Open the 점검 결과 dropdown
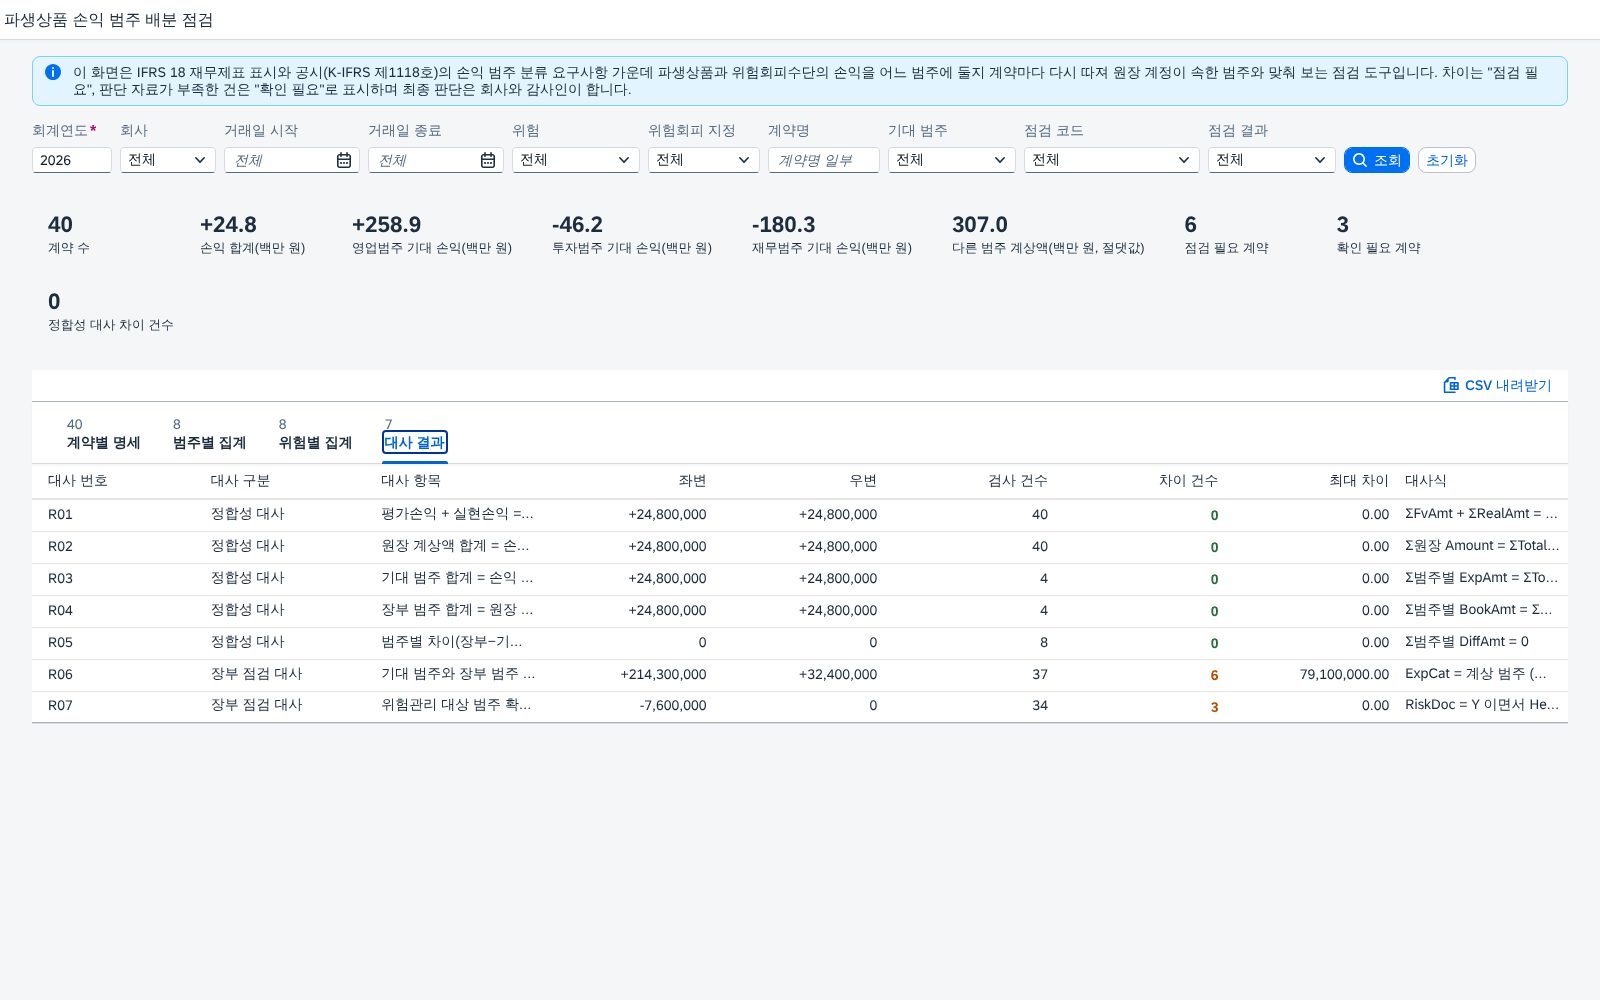Image resolution: width=1600 pixels, height=1000 pixels. [1272, 160]
